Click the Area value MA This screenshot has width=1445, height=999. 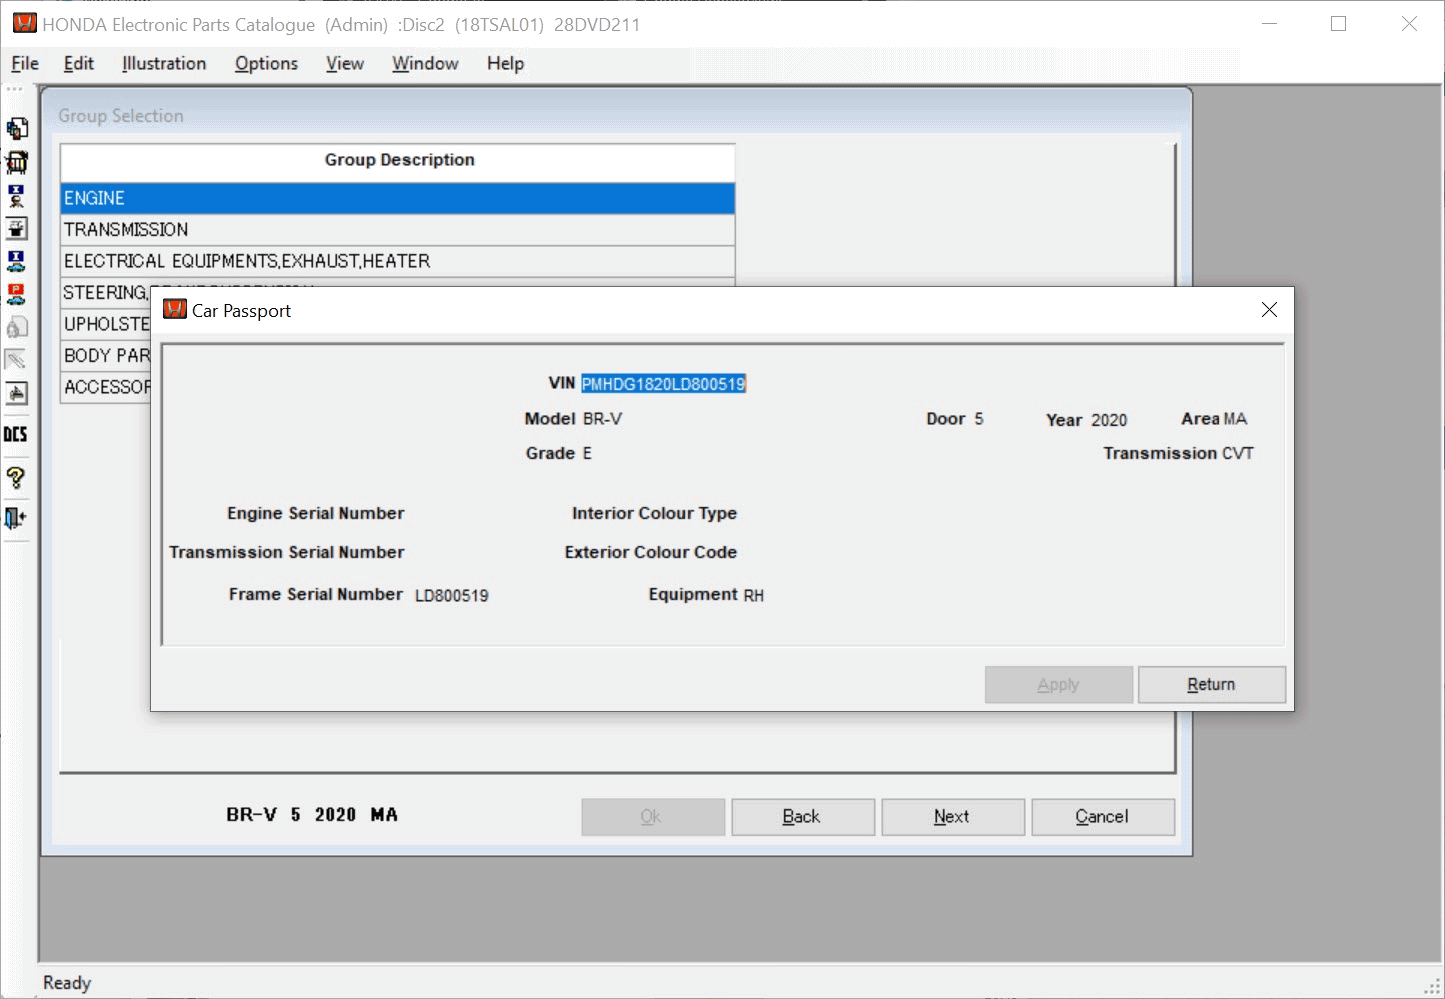1236,419
